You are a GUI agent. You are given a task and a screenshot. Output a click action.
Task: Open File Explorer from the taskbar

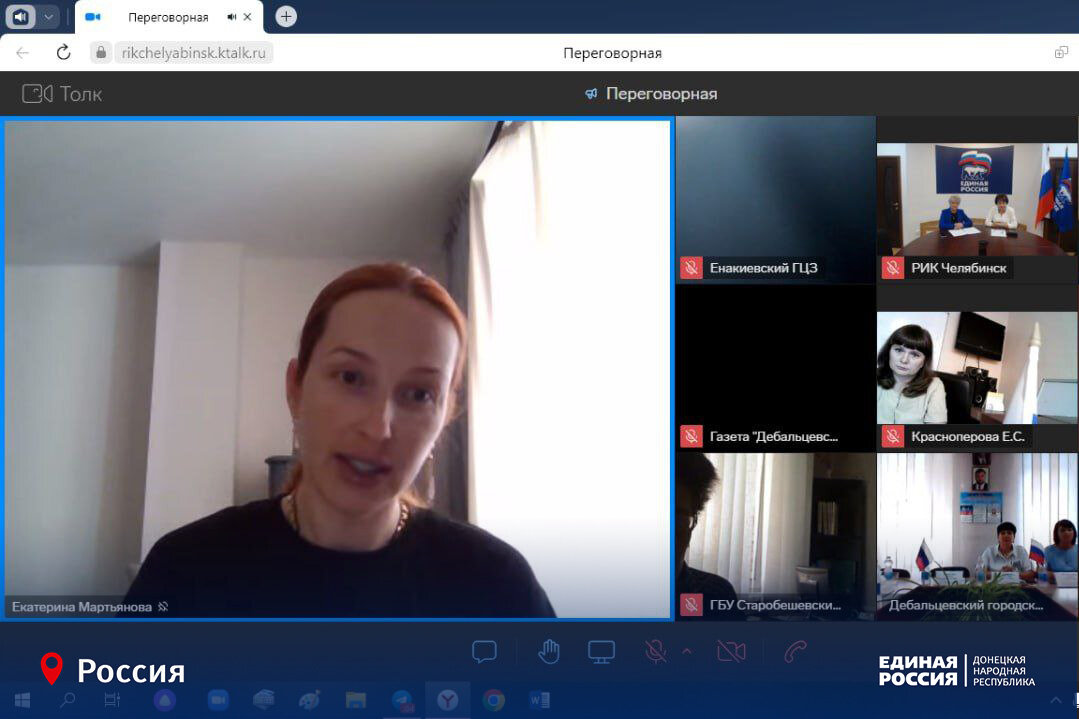pyautogui.click(x=356, y=700)
